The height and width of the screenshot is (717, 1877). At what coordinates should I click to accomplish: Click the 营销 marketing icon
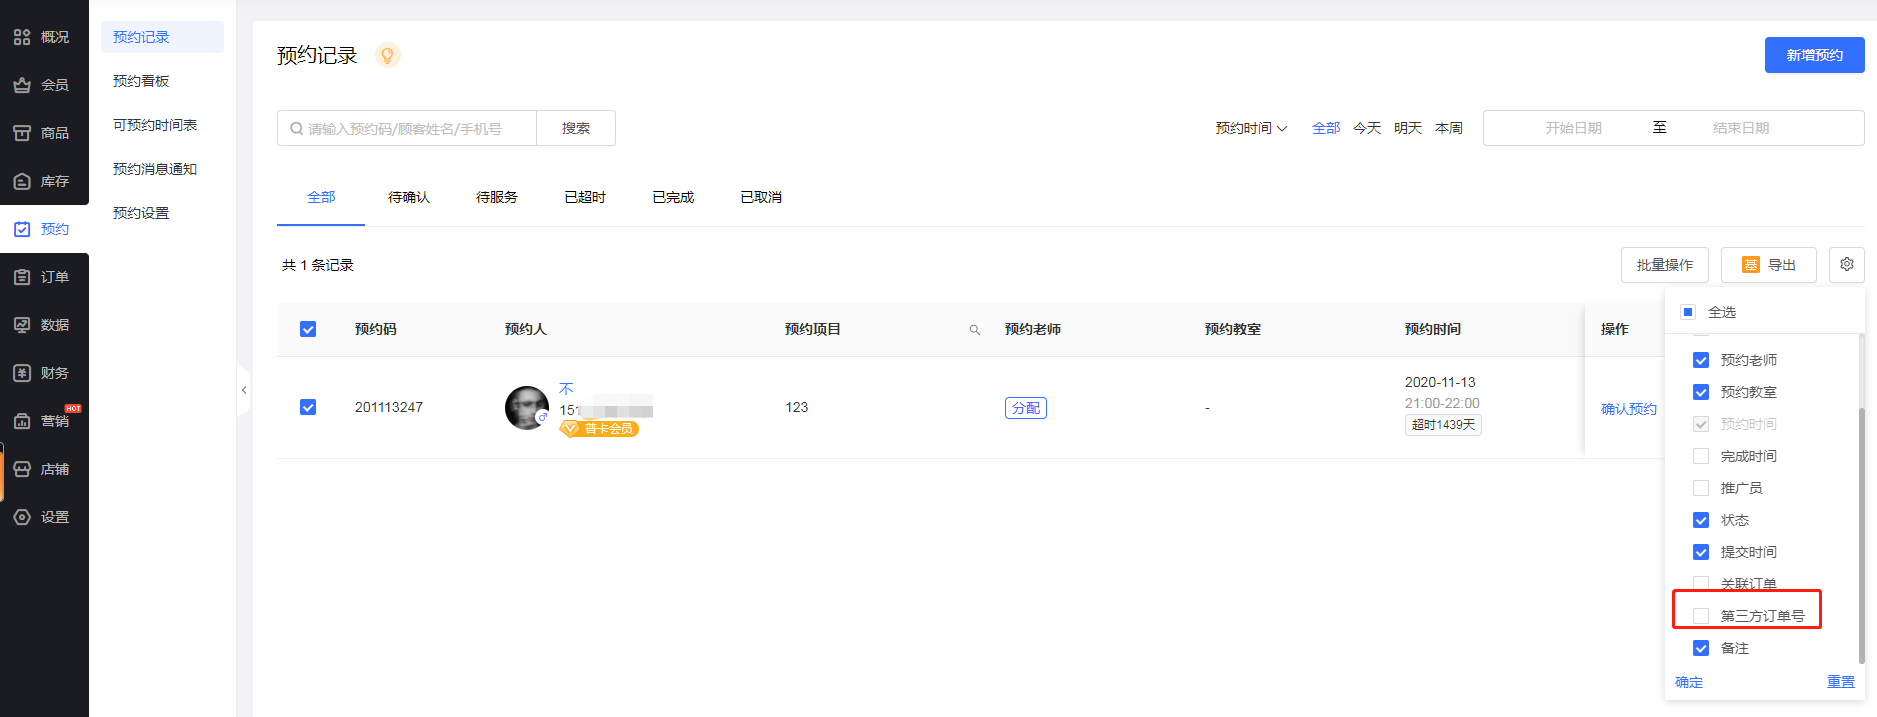22,421
